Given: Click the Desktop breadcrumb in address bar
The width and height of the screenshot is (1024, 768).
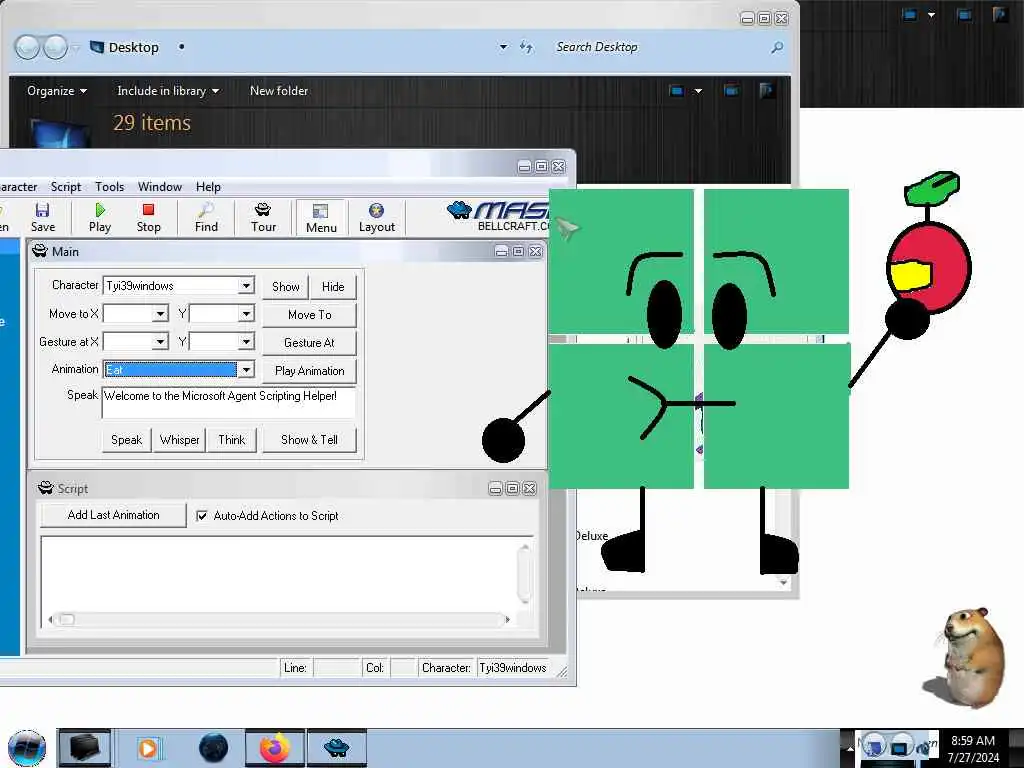Looking at the screenshot, I should 133,47.
